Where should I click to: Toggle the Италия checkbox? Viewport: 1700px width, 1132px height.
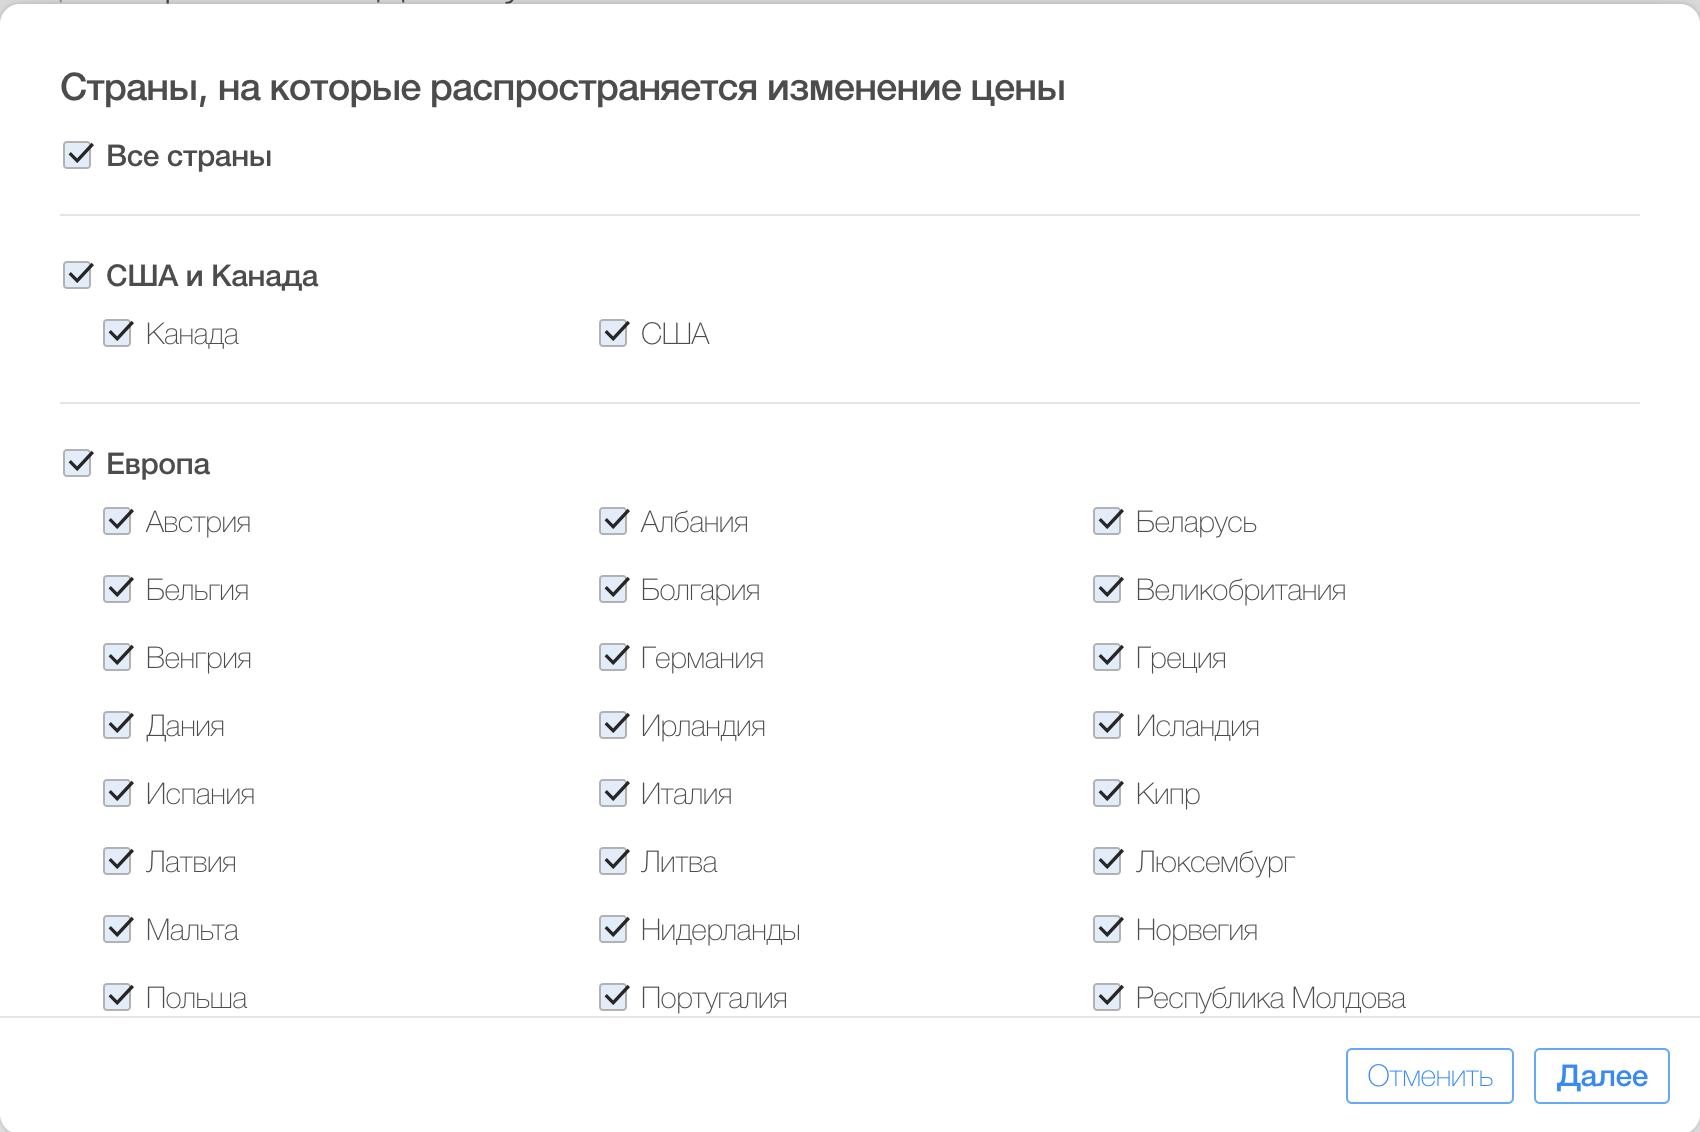click(613, 792)
